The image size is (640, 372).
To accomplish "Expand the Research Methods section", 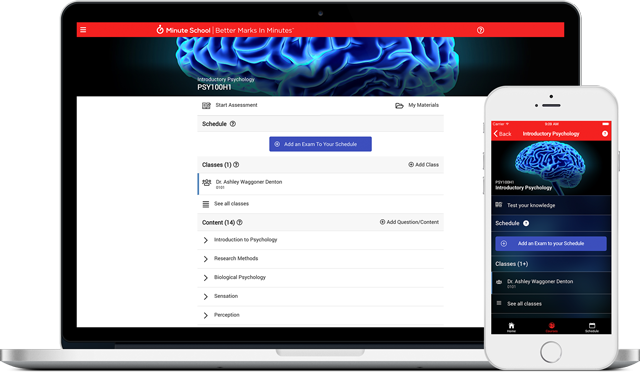I will 320,258.
